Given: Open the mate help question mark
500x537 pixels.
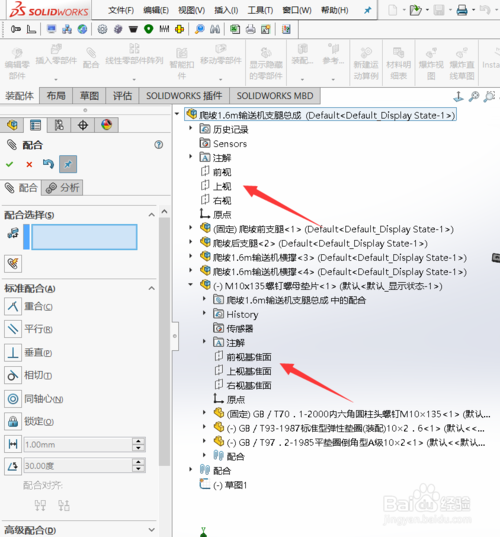Looking at the screenshot, I should [159, 145].
